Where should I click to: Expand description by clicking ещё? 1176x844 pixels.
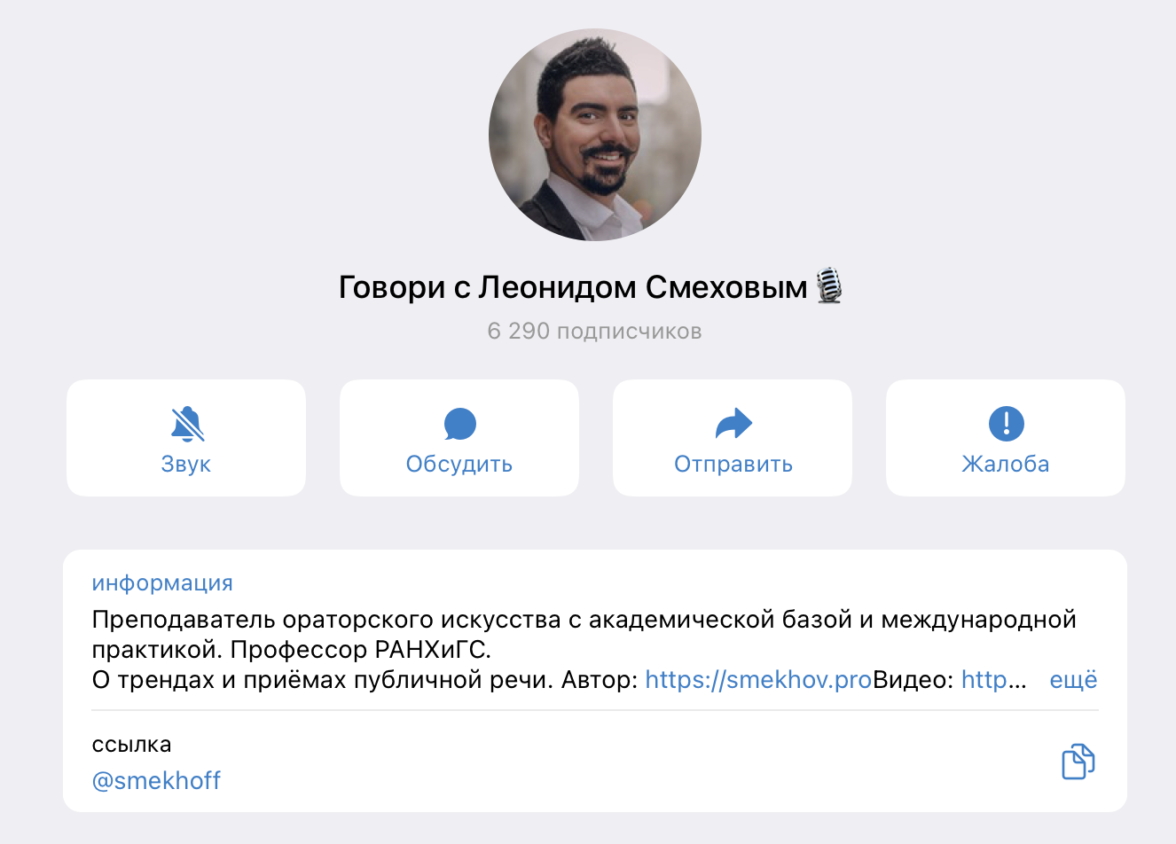[1073, 680]
